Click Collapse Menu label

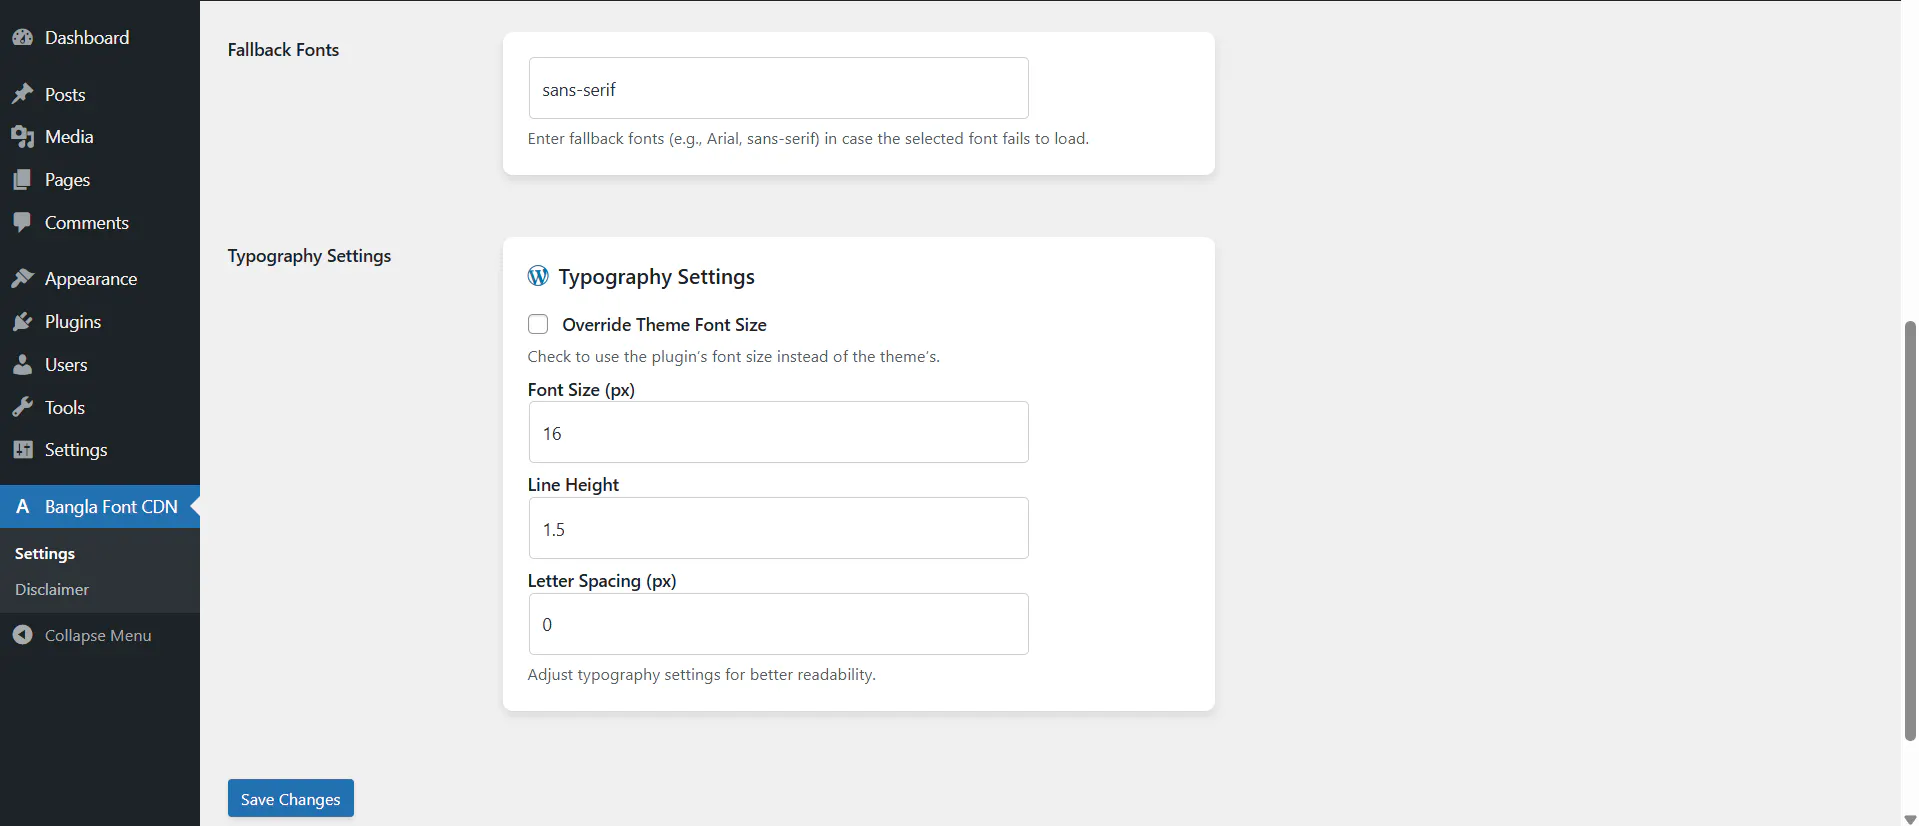[98, 635]
